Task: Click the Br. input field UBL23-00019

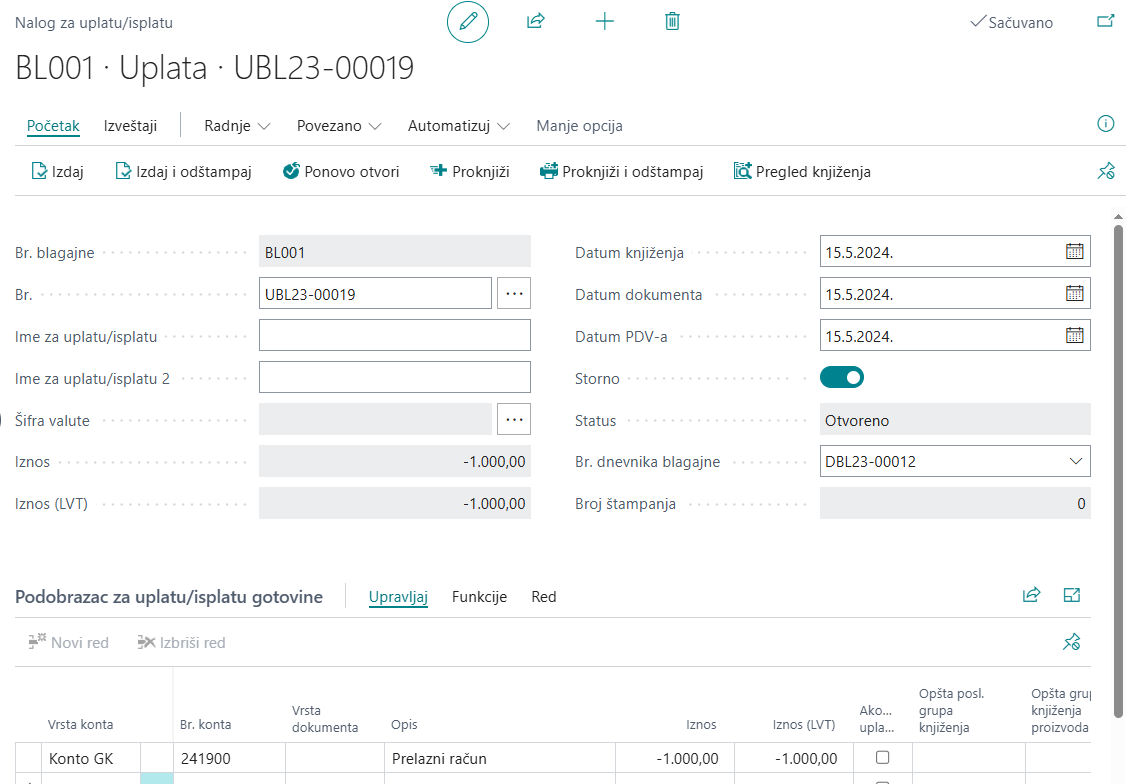Action: 375,293
